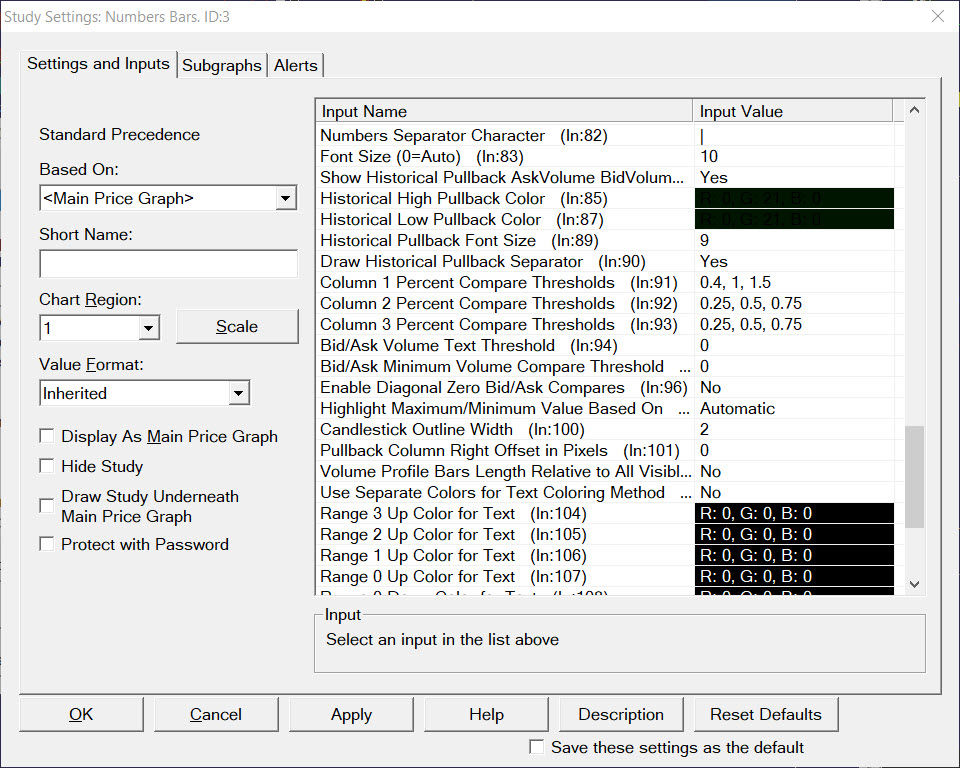Enable Display As Main Price Graph checkbox
The height and width of the screenshot is (768, 960).
pos(47,436)
